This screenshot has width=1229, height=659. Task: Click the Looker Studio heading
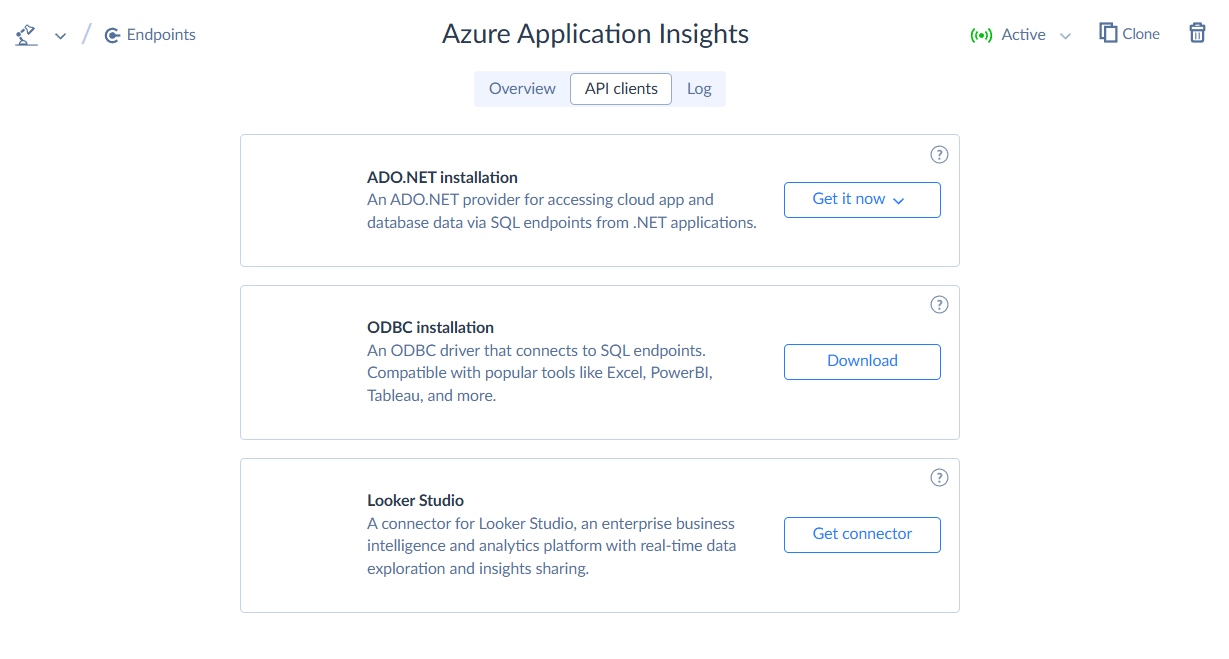415,500
